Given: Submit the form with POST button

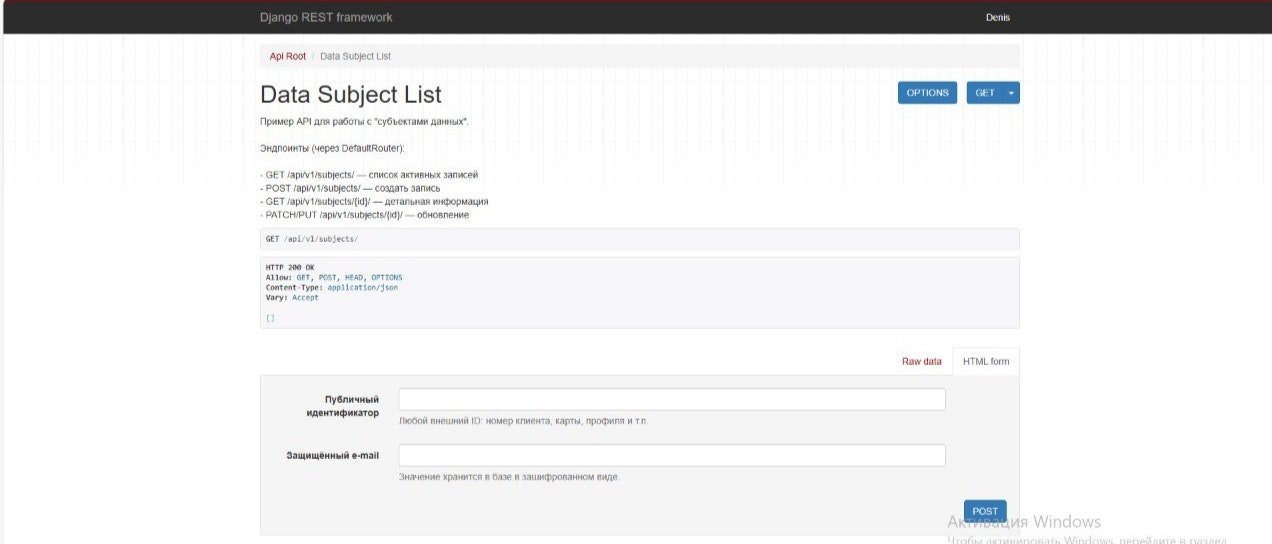Looking at the screenshot, I should point(985,511).
